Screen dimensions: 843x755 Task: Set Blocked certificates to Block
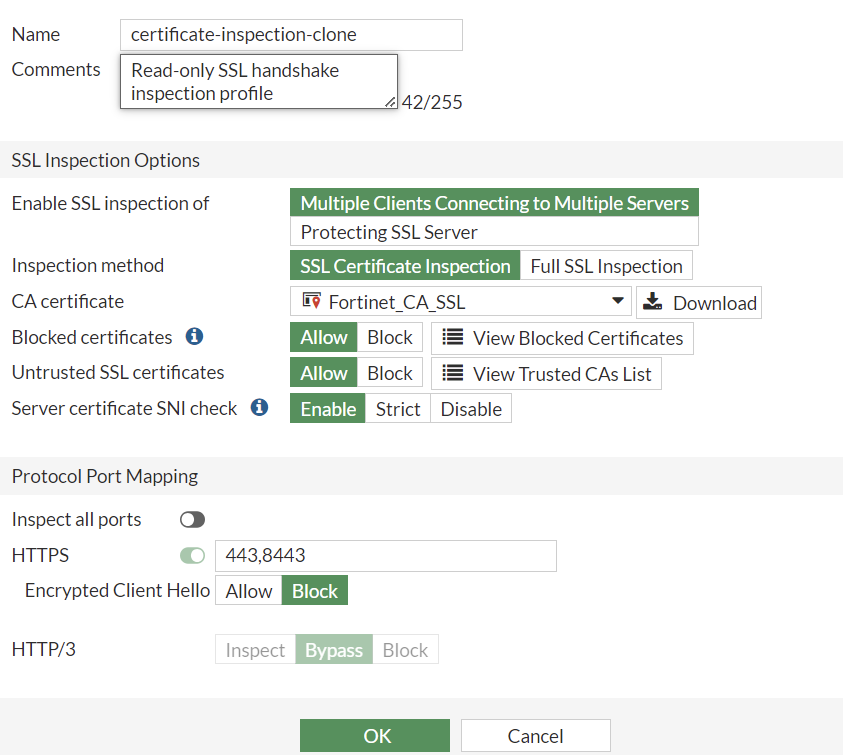point(390,338)
